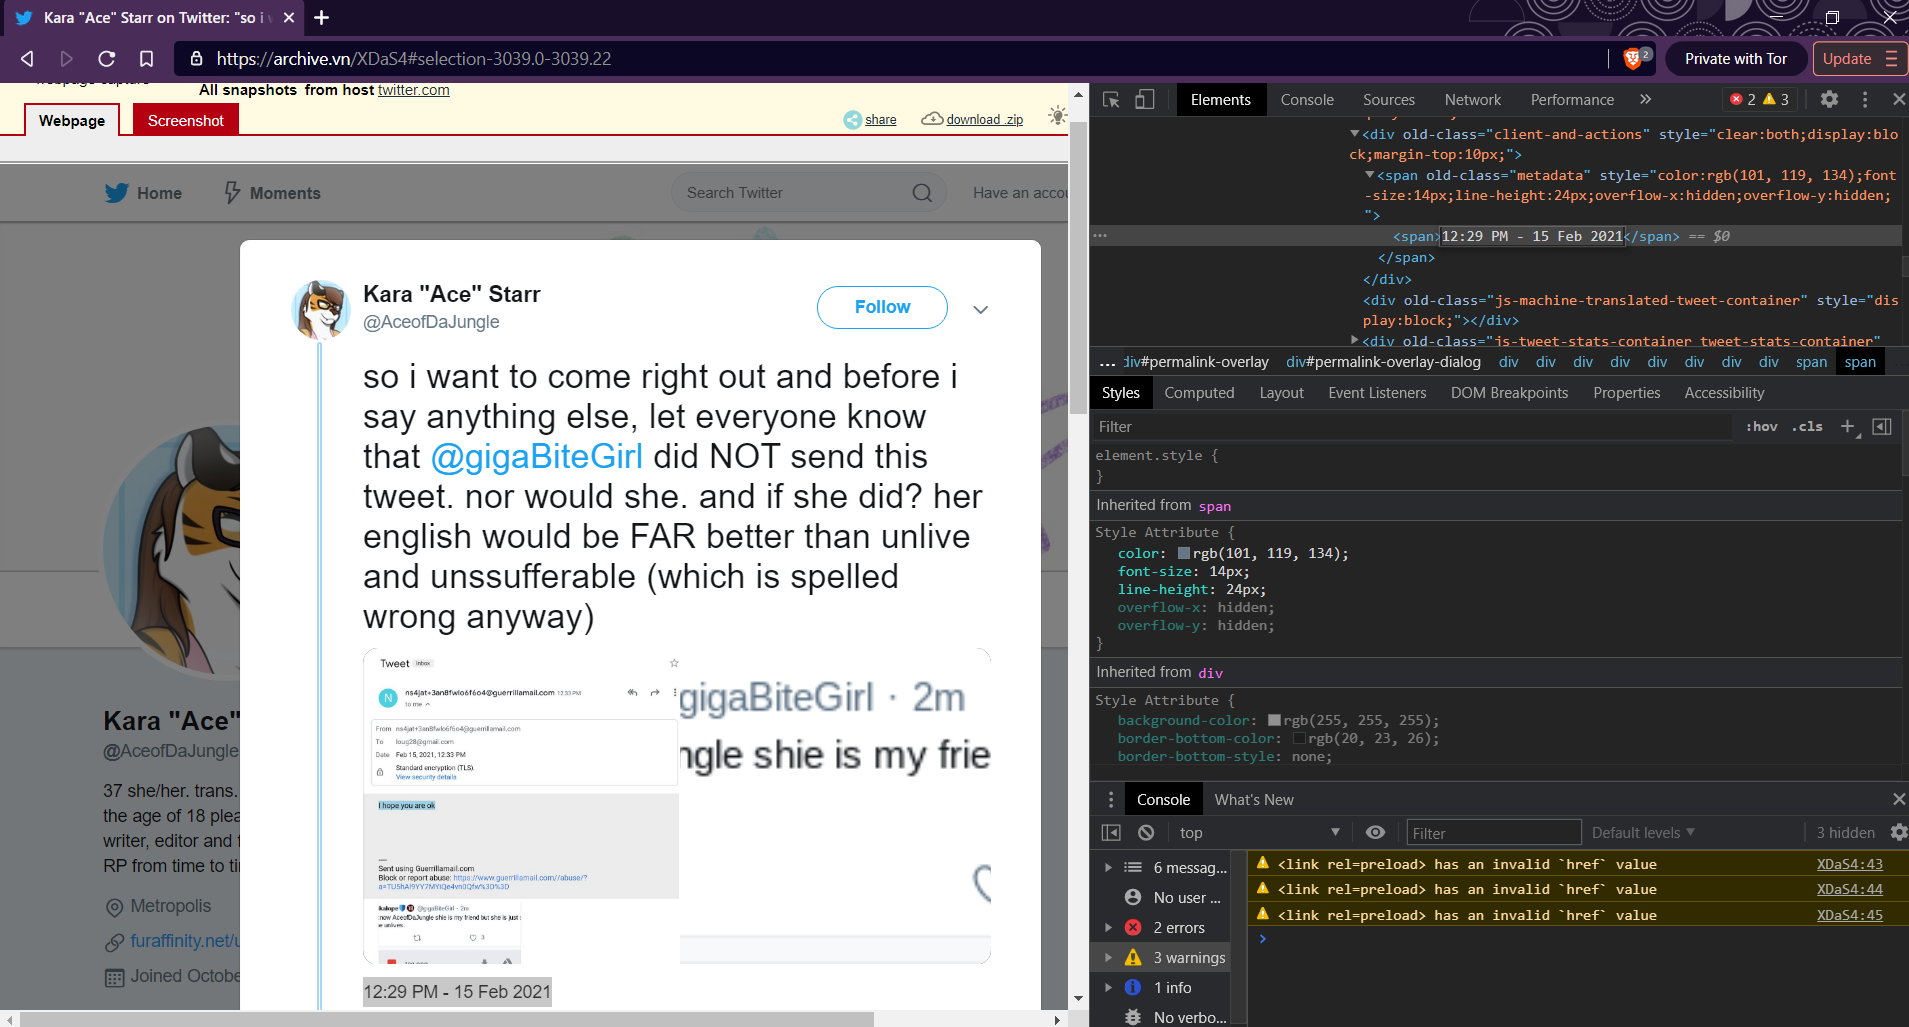The image size is (1909, 1027).
Task: Open the tweet options chevron dropdown
Action: pyautogui.click(x=980, y=309)
